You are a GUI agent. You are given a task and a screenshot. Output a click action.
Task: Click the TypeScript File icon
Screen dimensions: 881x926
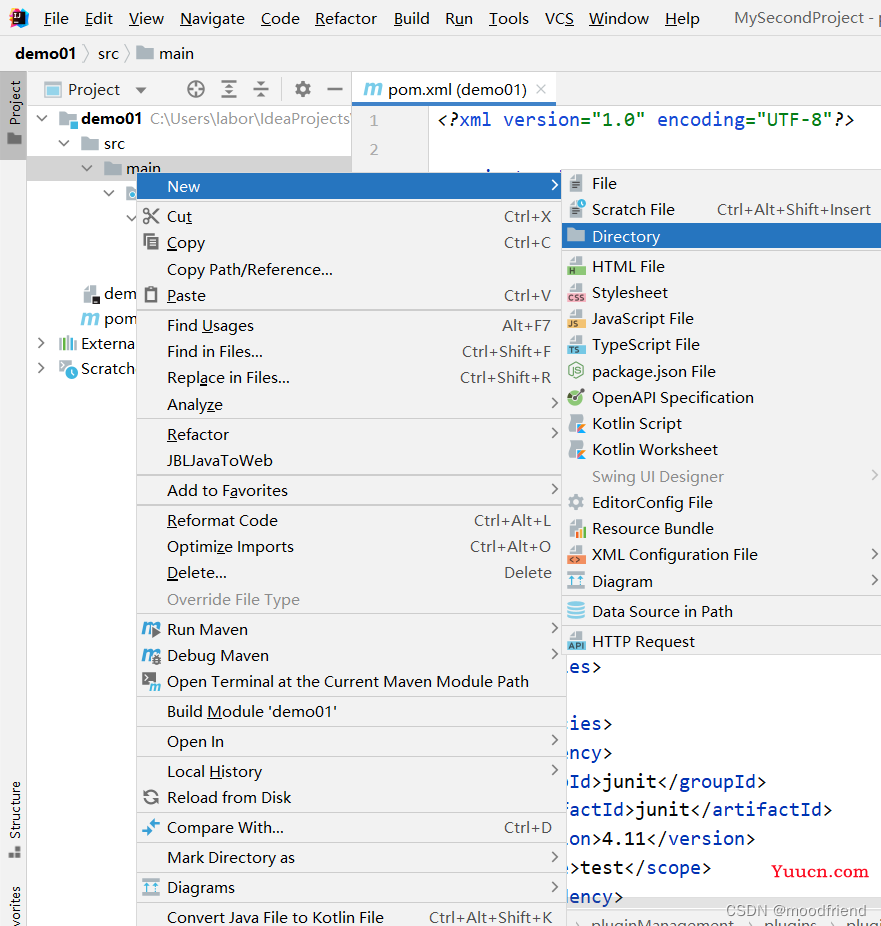coord(576,344)
